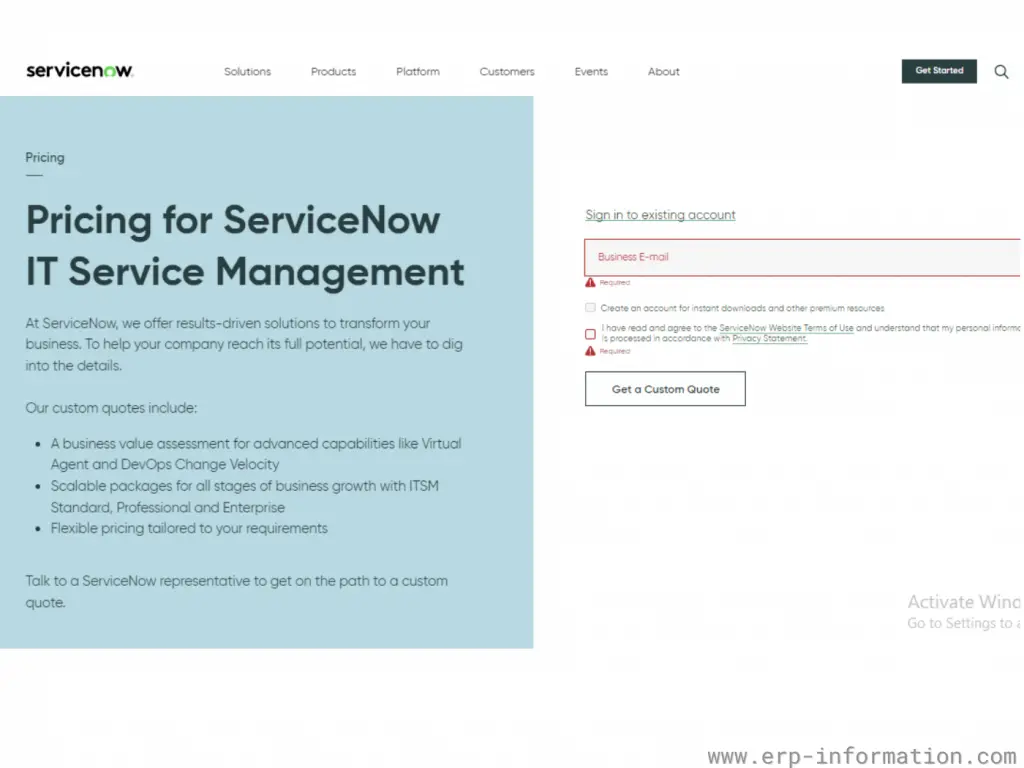
Task: Open the About menu
Action: click(x=664, y=72)
